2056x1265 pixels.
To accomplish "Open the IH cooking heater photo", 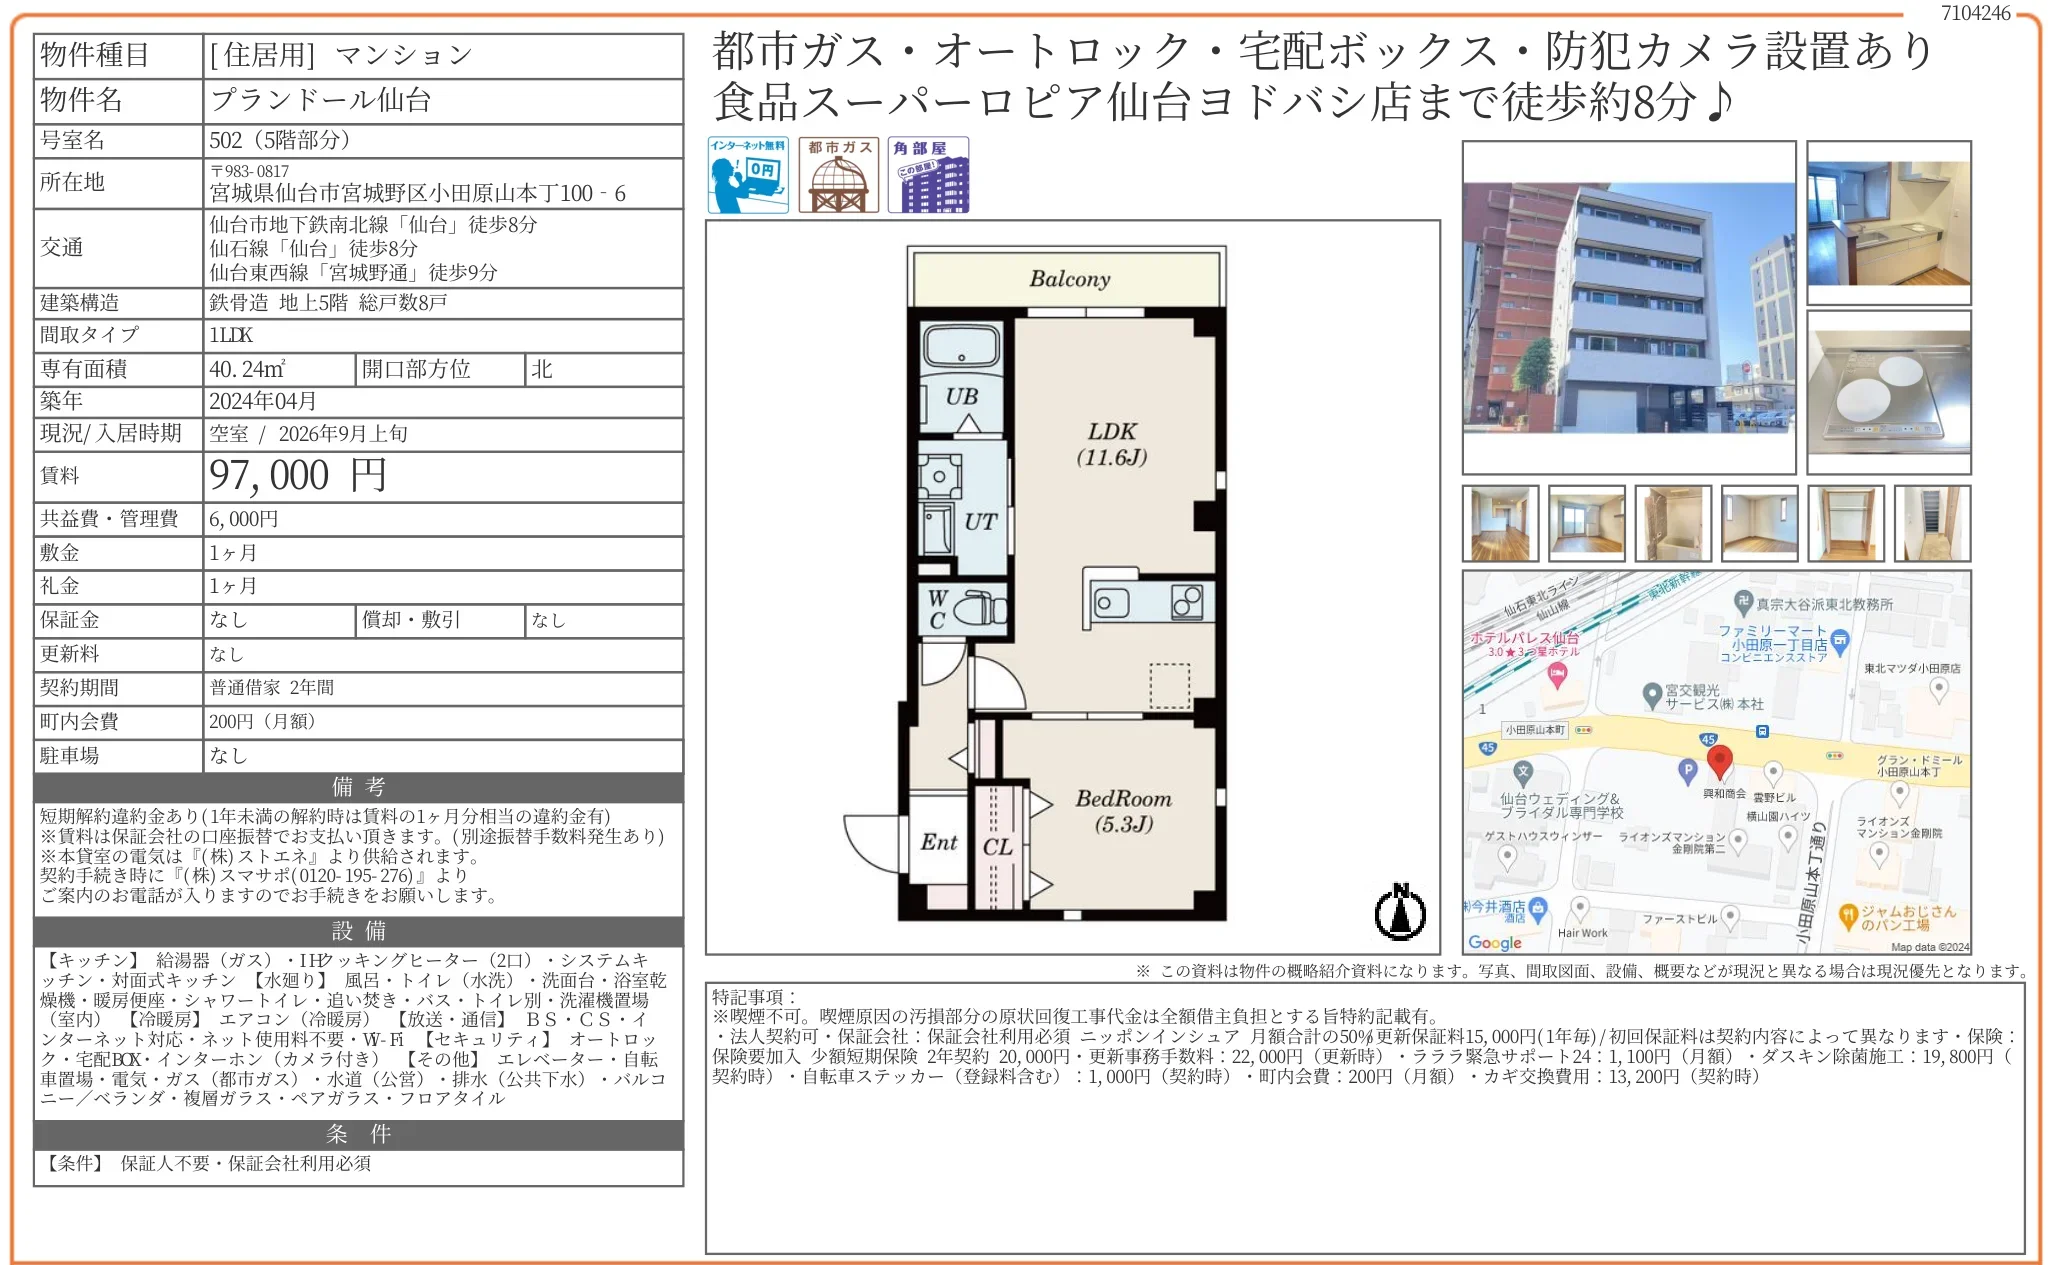I will point(1889,392).
